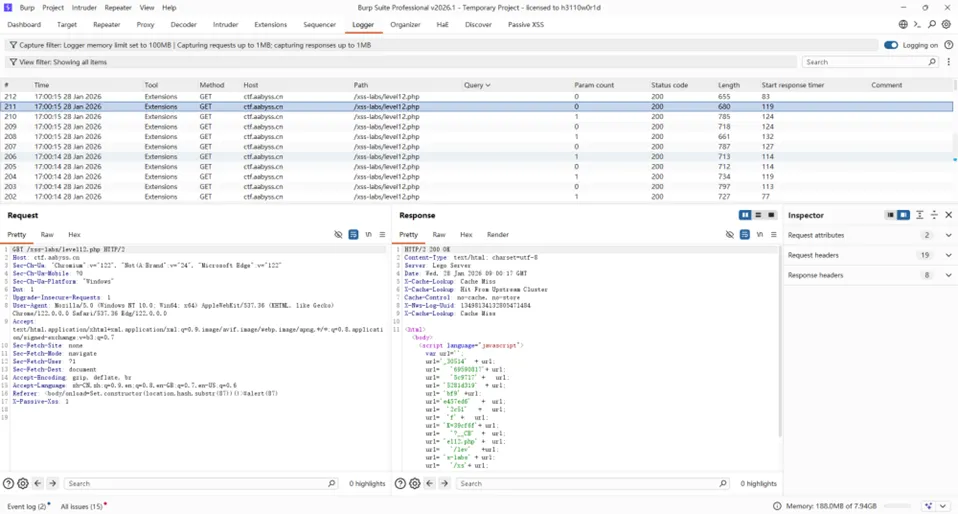Expand Response headers section
This screenshot has height=514, width=958.
click(949, 276)
